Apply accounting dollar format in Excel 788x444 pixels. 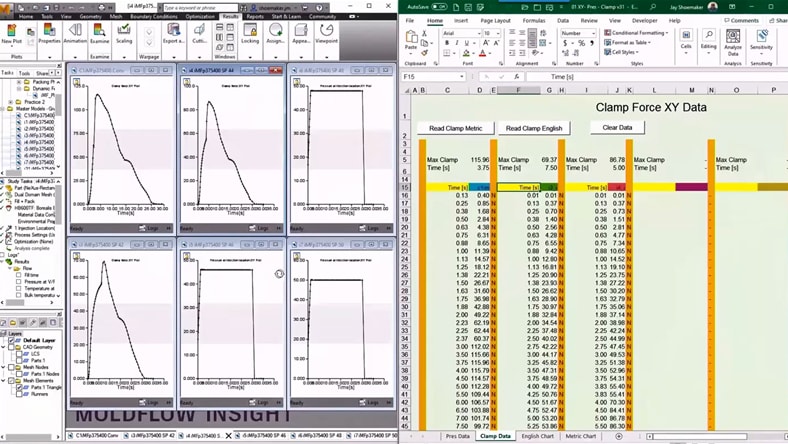pyautogui.click(x=565, y=43)
